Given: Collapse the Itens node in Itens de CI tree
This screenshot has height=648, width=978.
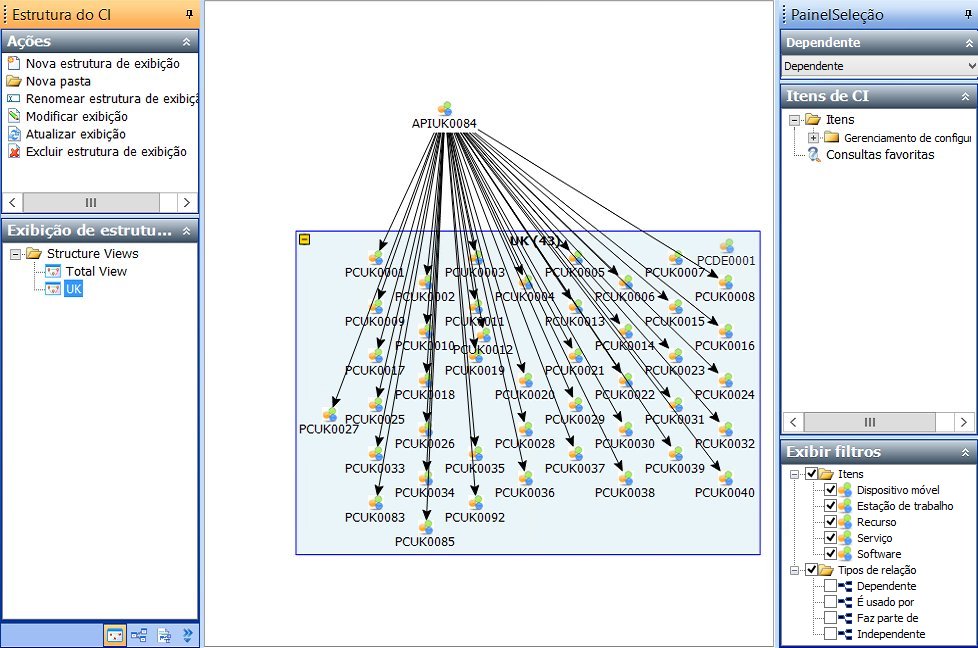Looking at the screenshot, I should pos(794,120).
